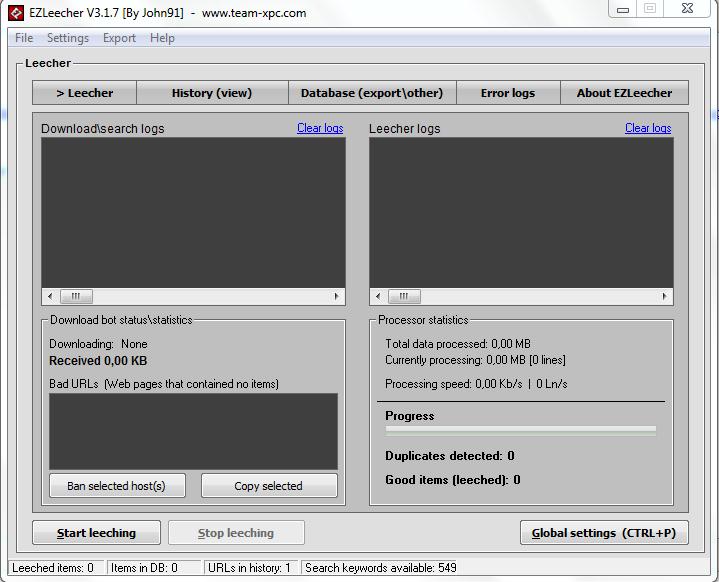The height and width of the screenshot is (582, 719).
Task: Click 'Received 0,00 KB' text
Action: click(x=98, y=361)
